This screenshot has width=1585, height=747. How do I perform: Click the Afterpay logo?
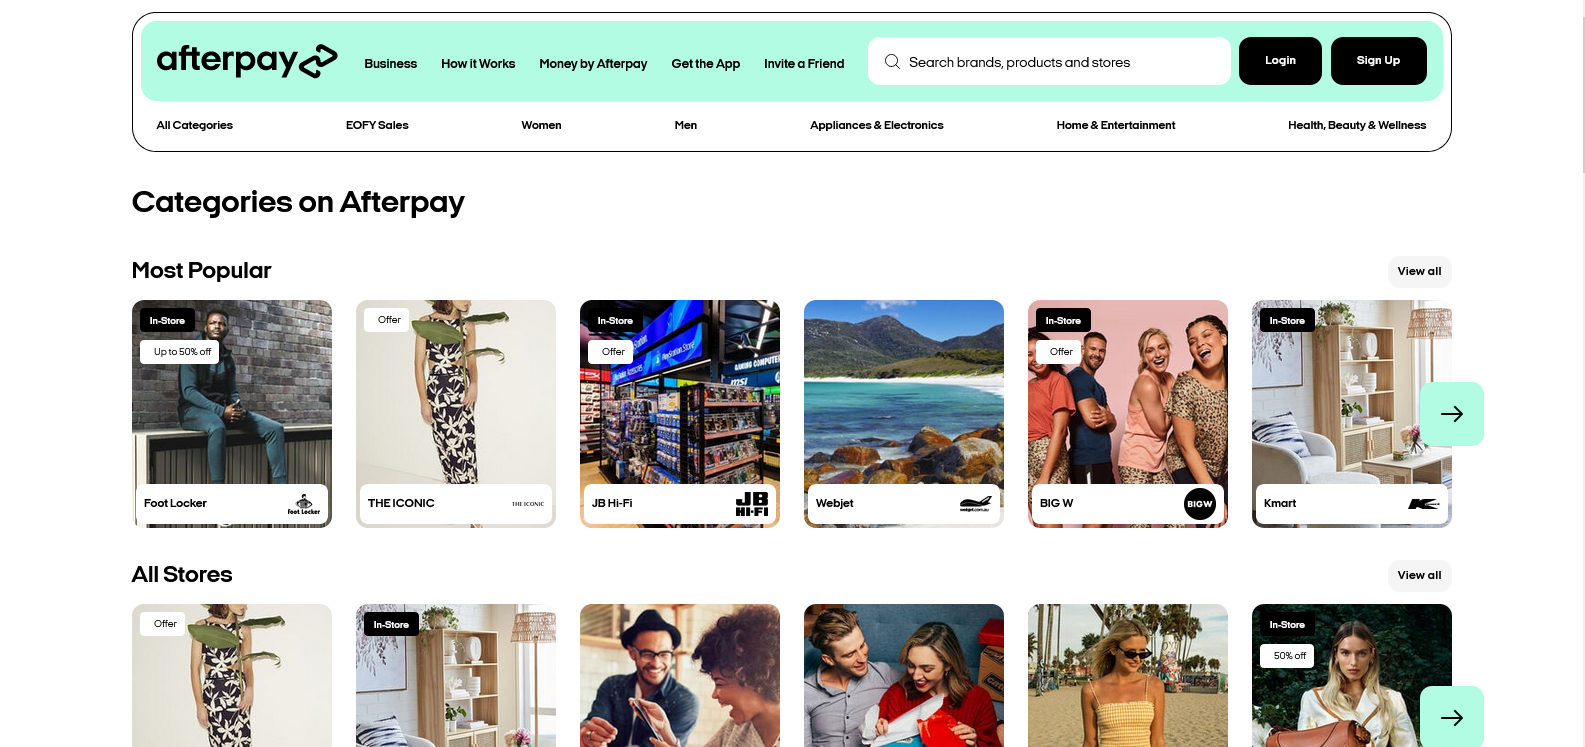pos(247,61)
